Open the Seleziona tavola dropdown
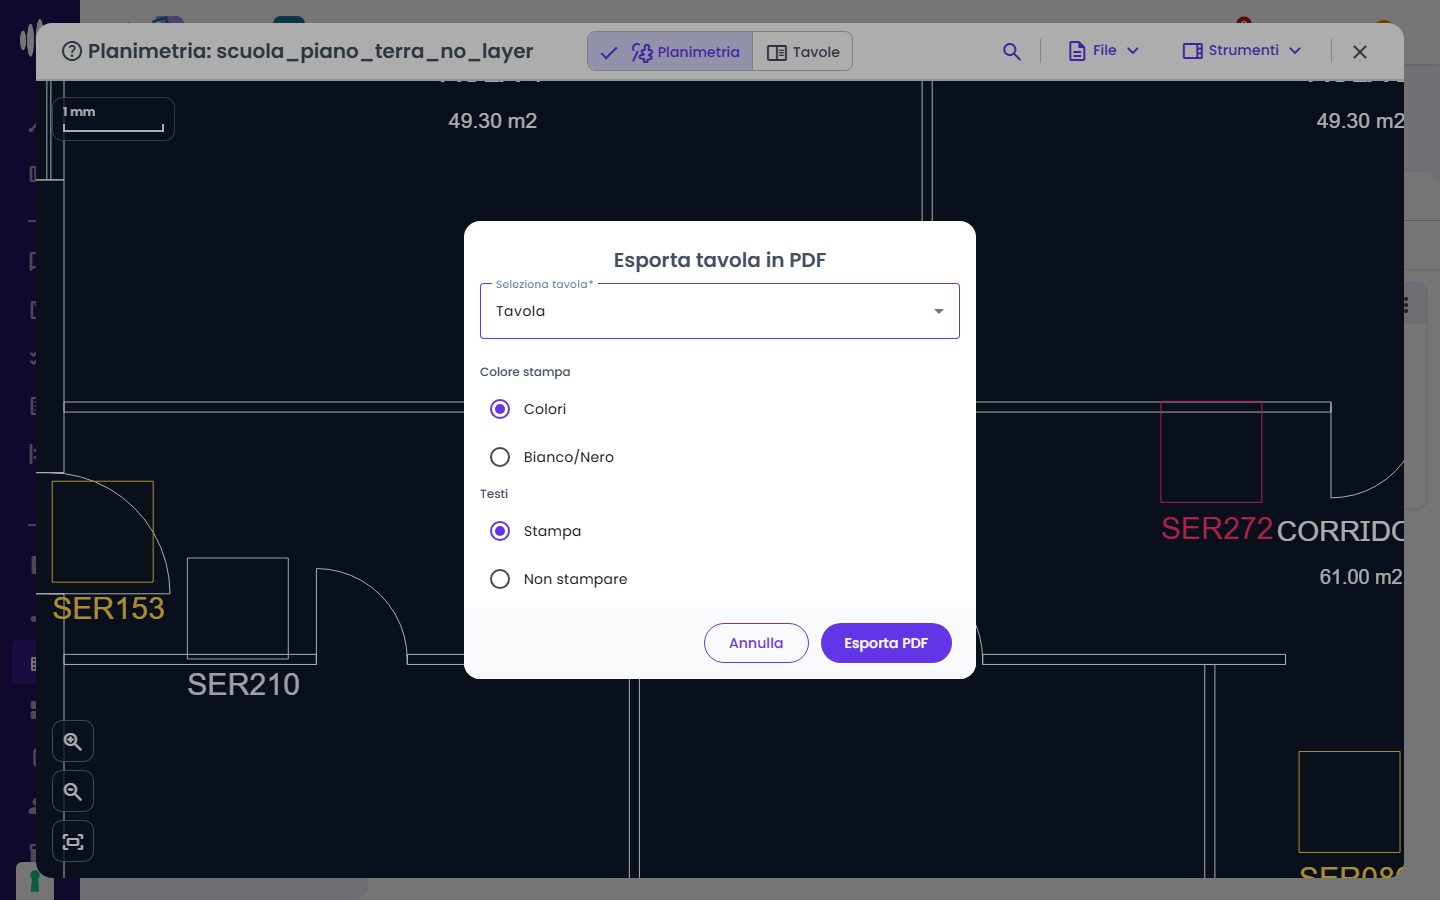This screenshot has height=900, width=1440. click(720, 311)
